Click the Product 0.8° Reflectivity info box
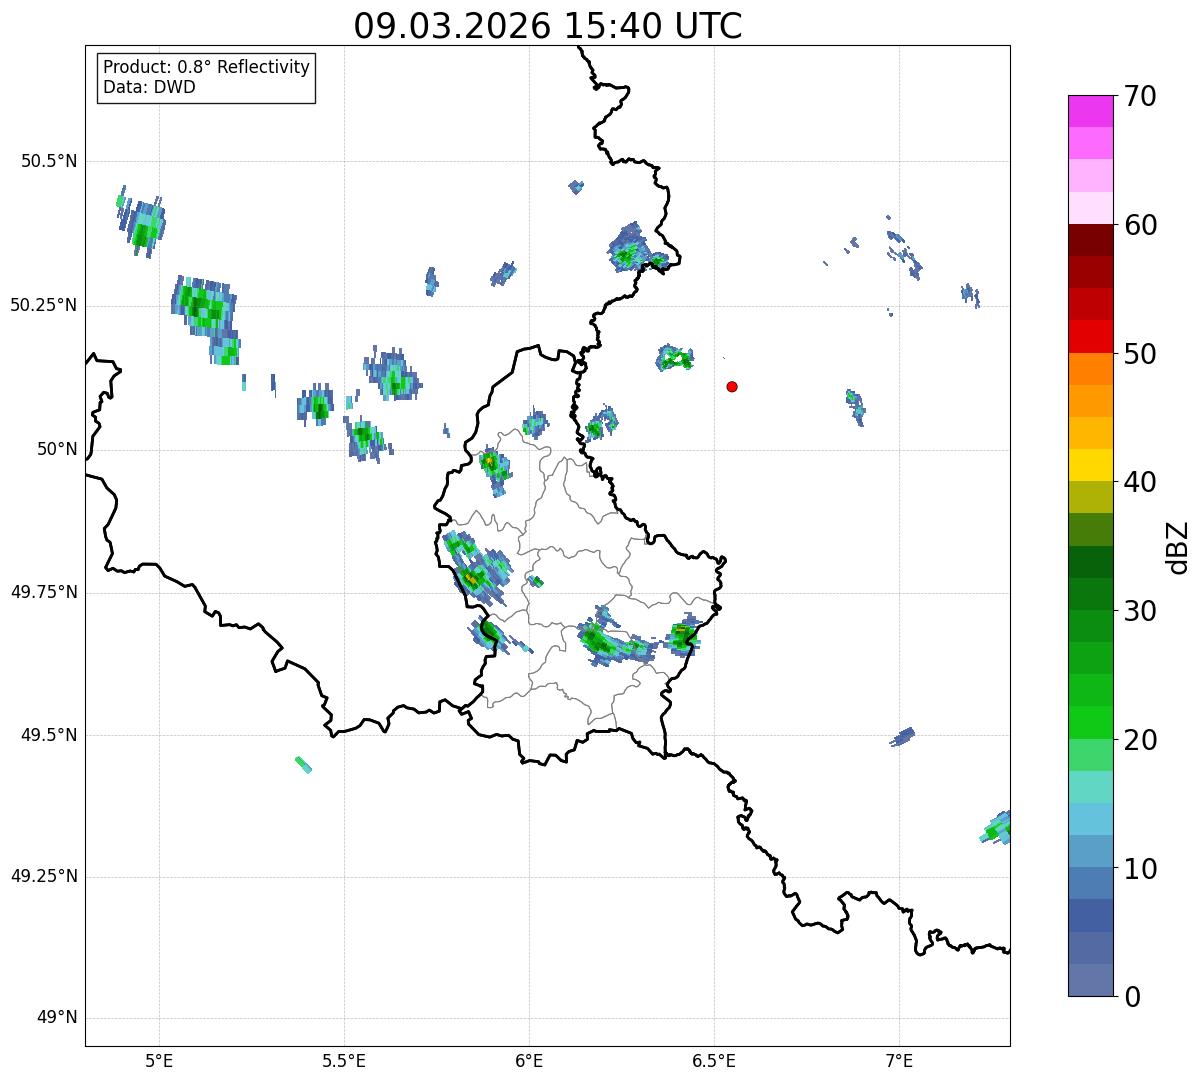This screenshot has width=1202, height=1081. [206, 77]
